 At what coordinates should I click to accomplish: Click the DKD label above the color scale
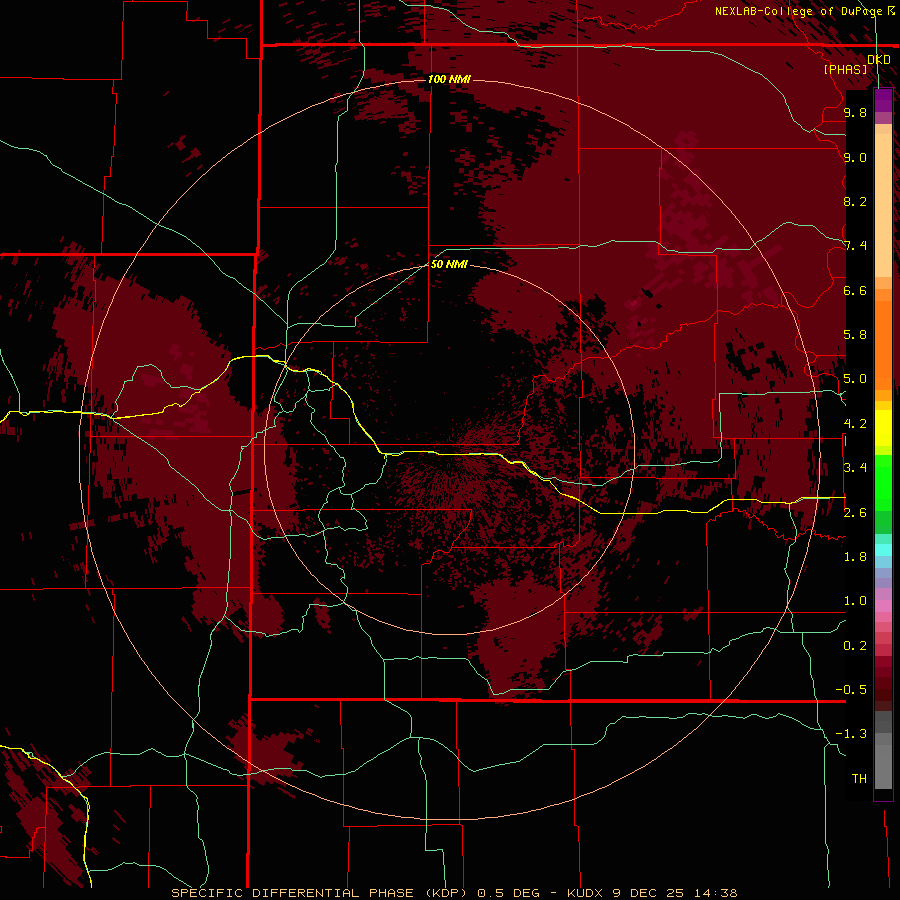[x=878, y=60]
